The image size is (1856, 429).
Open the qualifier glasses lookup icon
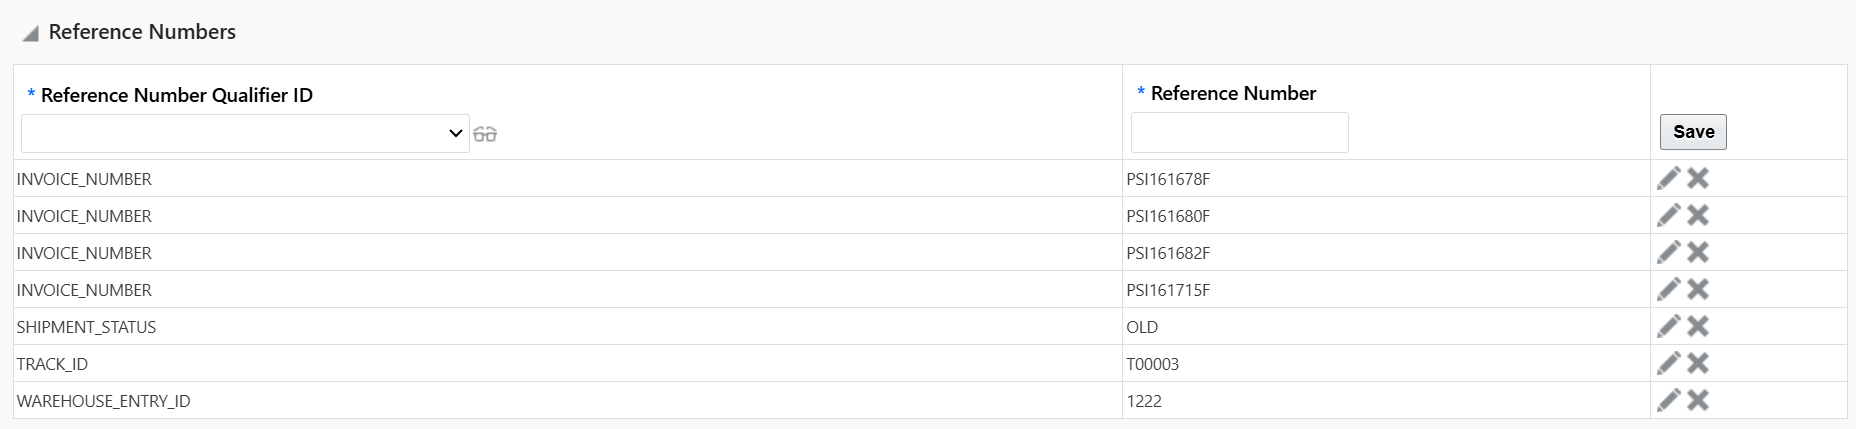tap(485, 134)
